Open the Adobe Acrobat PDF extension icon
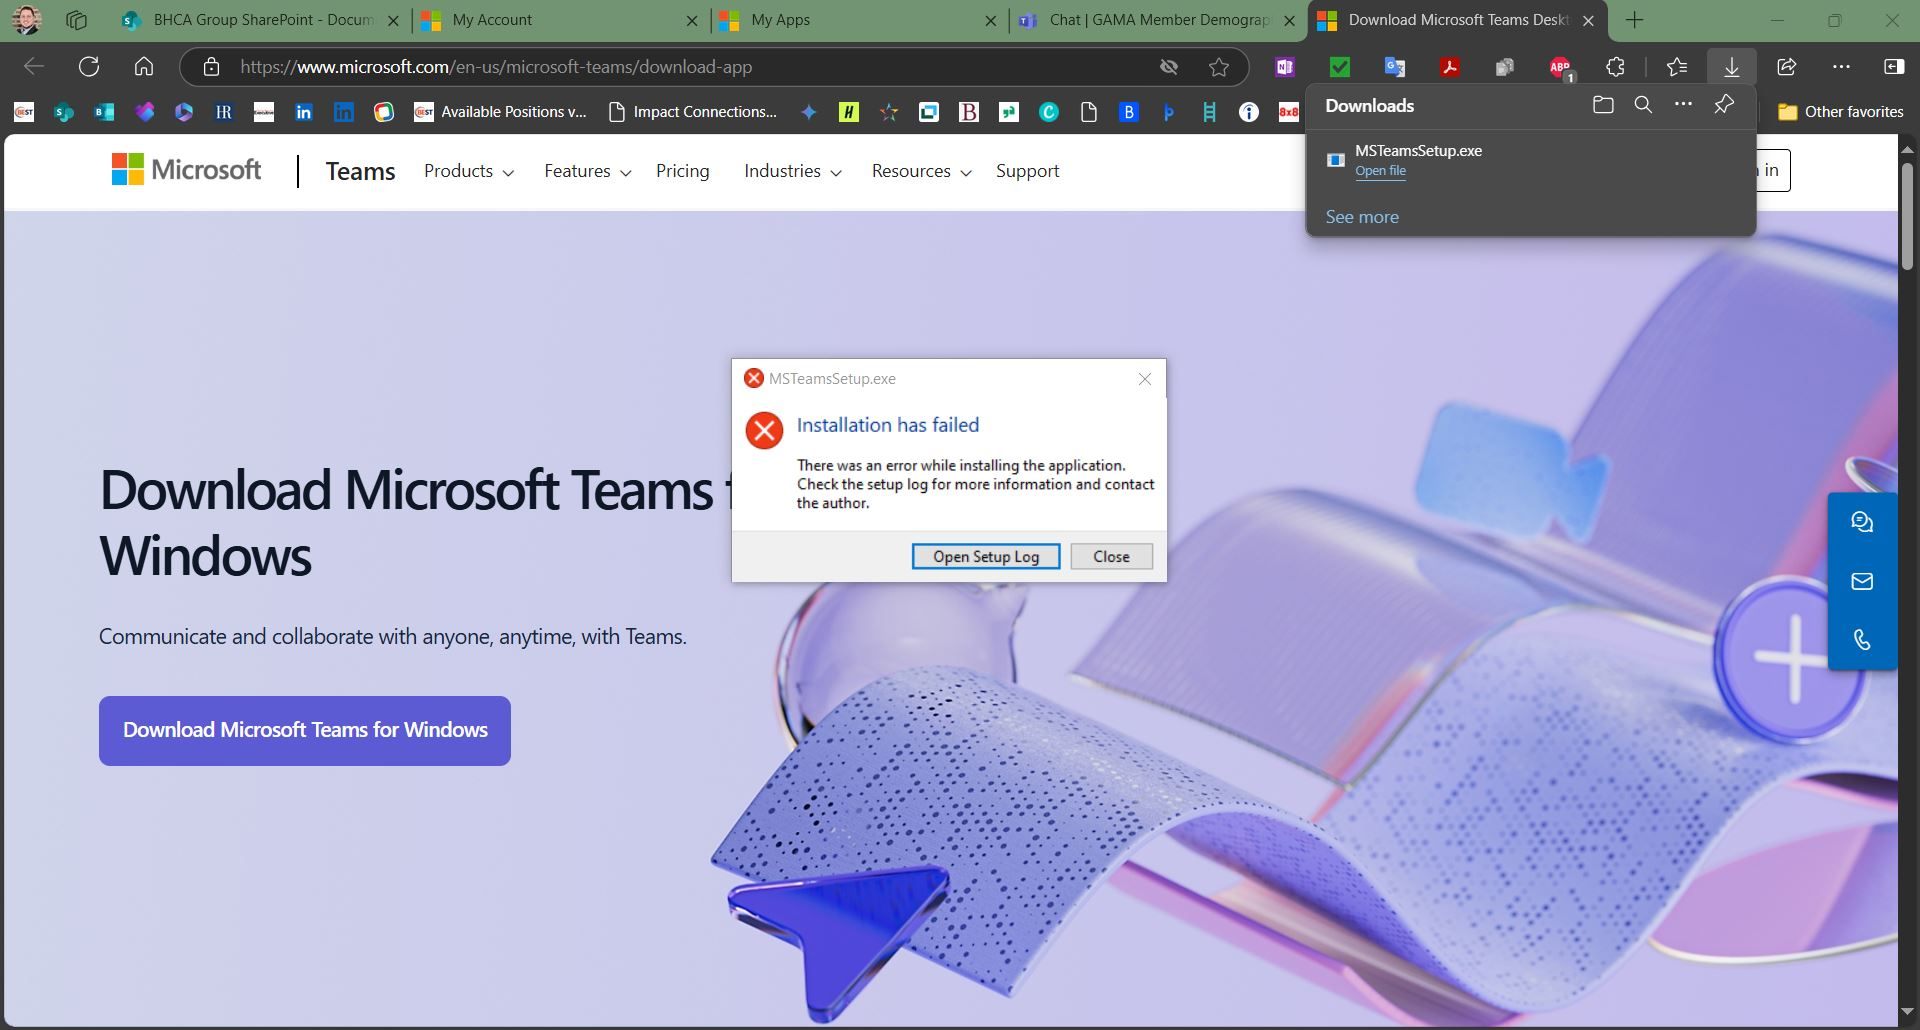 pyautogui.click(x=1449, y=67)
